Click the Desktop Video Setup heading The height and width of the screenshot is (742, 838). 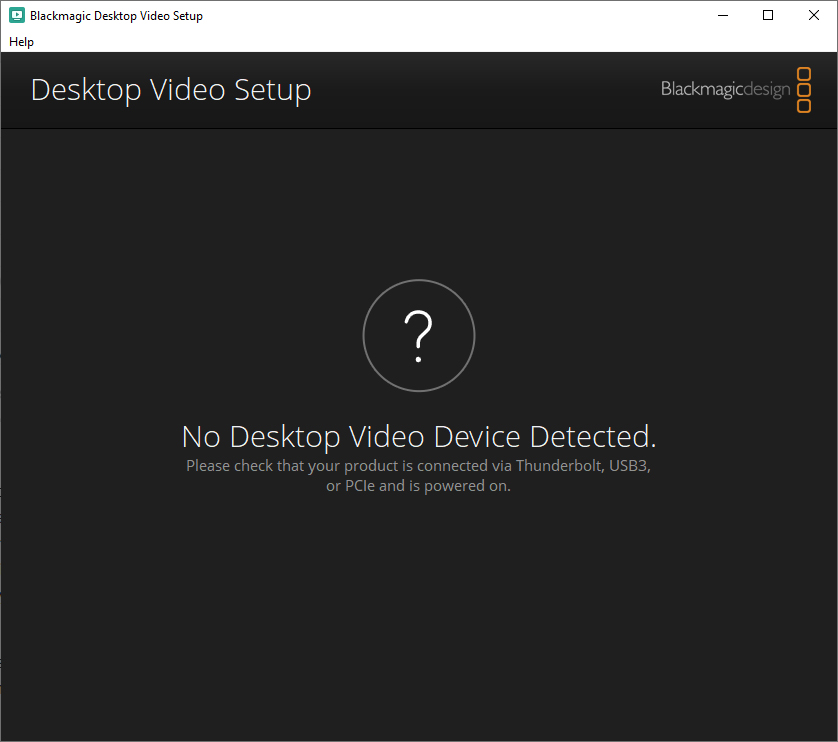click(171, 90)
